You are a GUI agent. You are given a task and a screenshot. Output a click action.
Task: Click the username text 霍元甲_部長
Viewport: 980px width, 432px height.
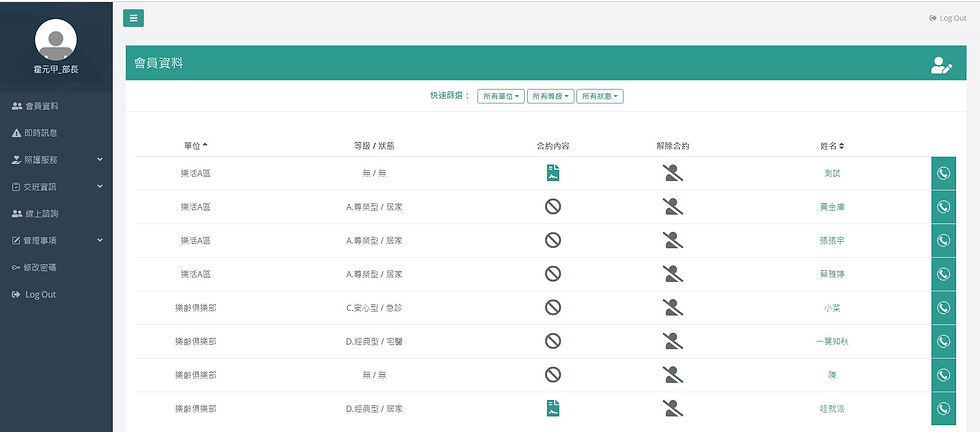click(x=56, y=69)
